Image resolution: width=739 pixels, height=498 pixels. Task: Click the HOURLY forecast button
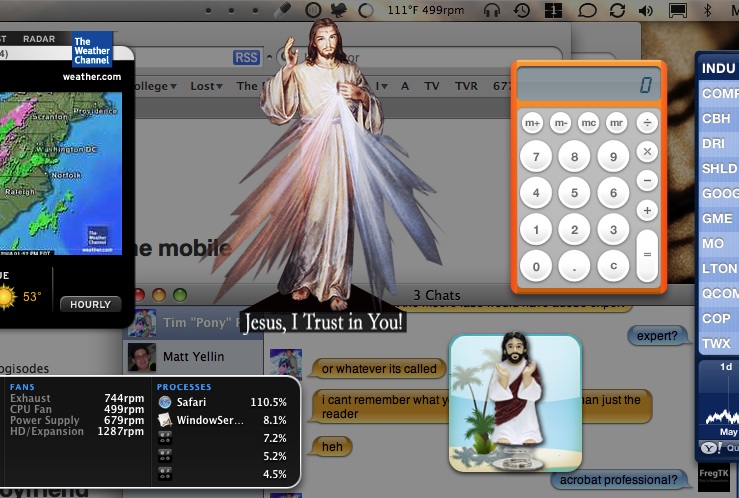tap(90, 304)
